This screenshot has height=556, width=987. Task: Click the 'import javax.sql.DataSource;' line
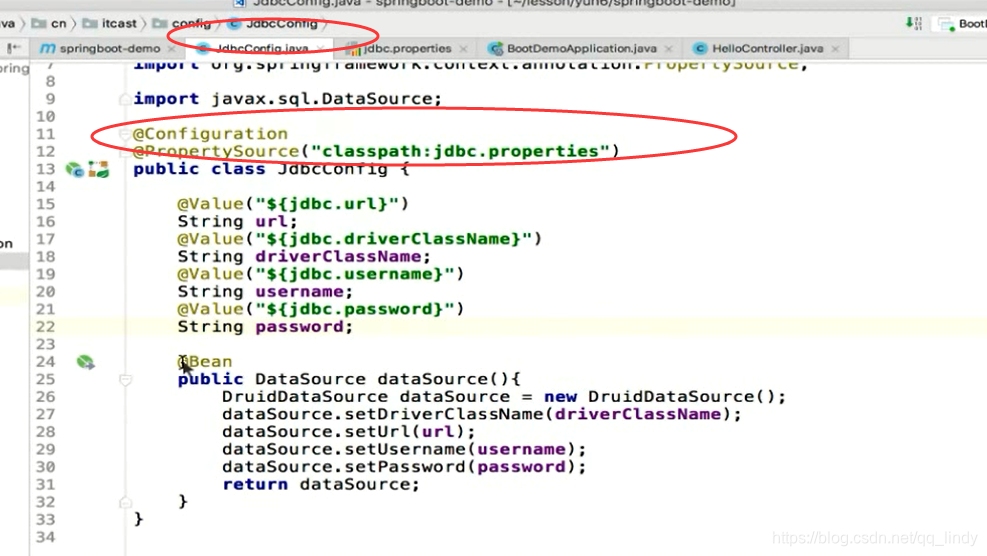coord(288,99)
